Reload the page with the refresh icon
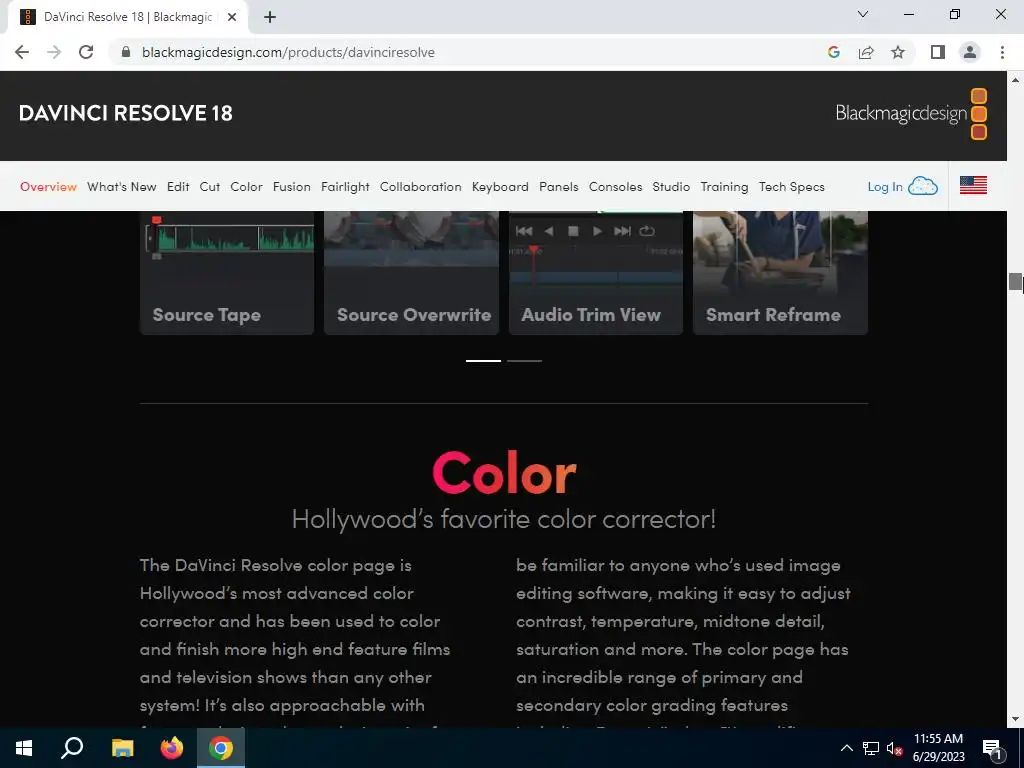The height and width of the screenshot is (768, 1024). click(86, 52)
